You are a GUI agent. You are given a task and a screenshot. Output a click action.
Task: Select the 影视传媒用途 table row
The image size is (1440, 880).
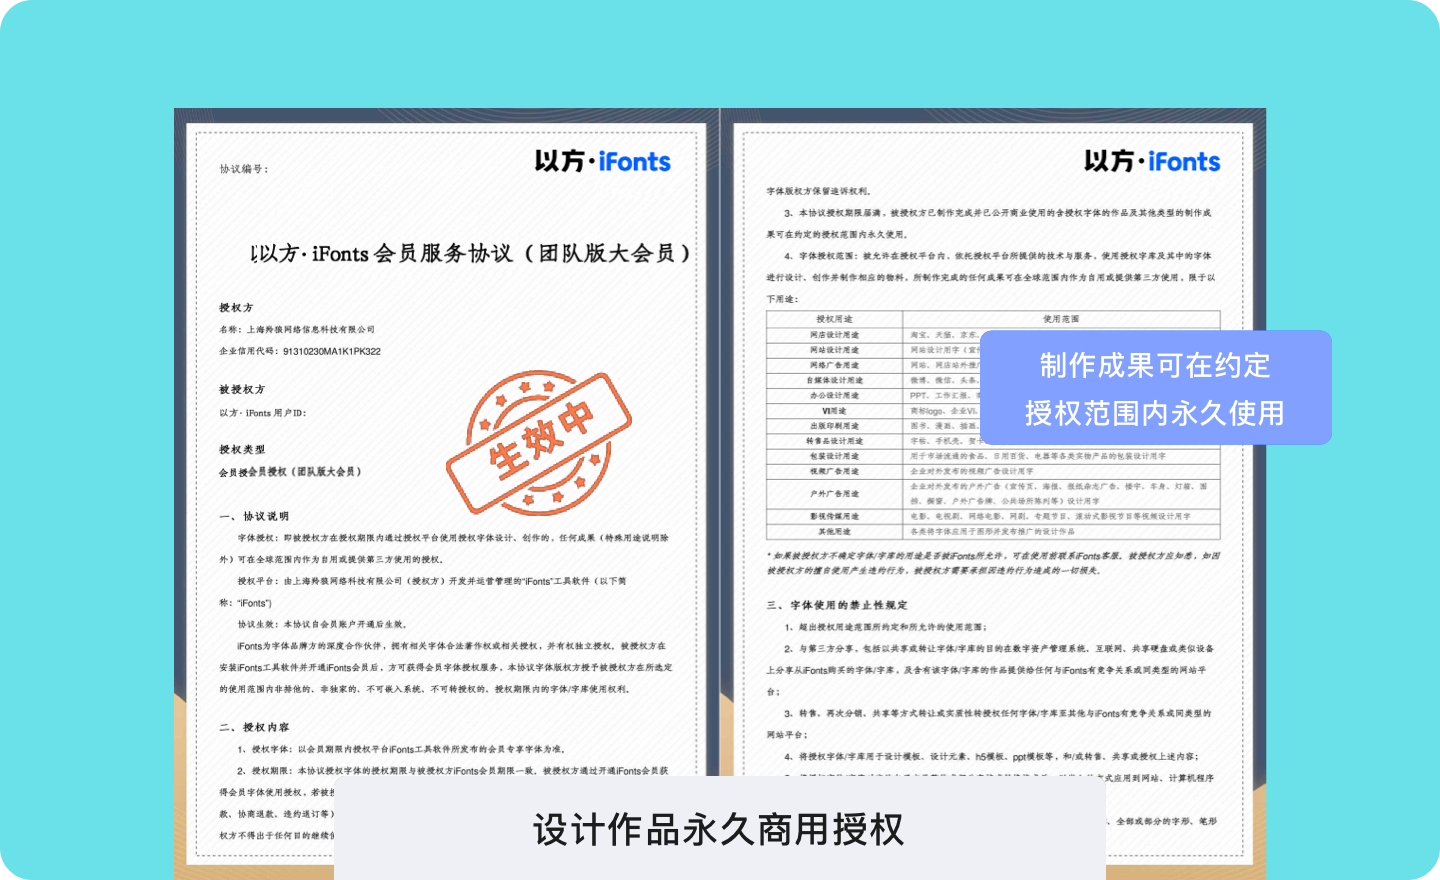[993, 516]
